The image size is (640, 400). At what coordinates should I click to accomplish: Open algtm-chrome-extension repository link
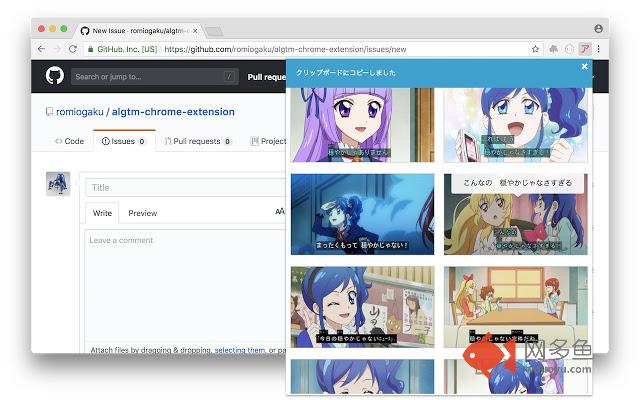[x=173, y=112]
